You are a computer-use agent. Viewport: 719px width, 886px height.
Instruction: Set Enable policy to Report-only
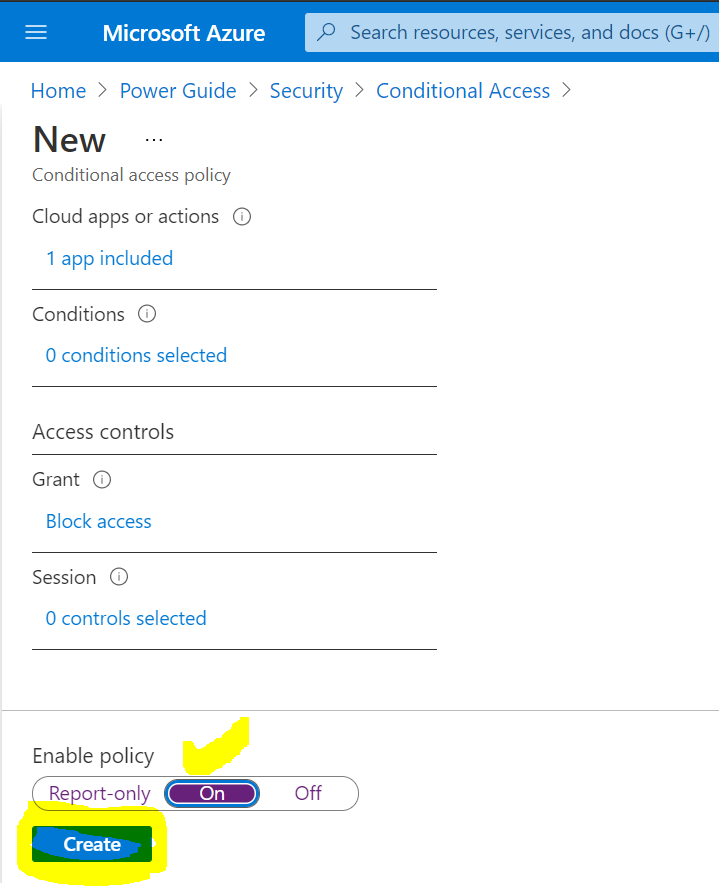pos(99,793)
